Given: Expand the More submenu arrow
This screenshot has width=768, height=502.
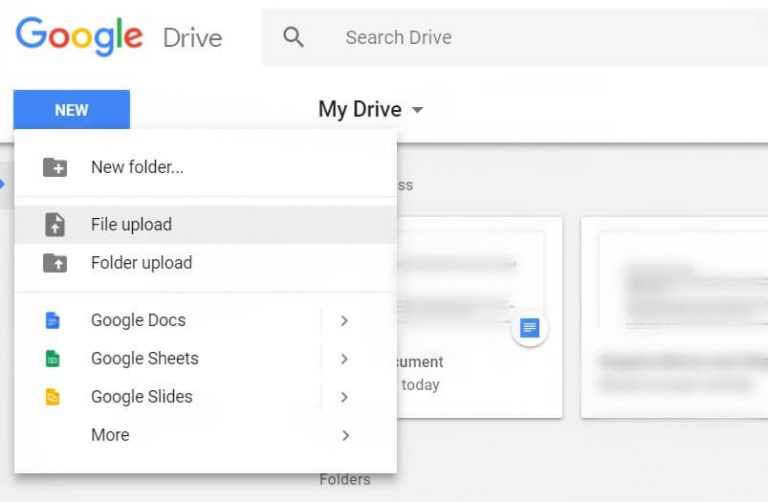Looking at the screenshot, I should (345, 435).
